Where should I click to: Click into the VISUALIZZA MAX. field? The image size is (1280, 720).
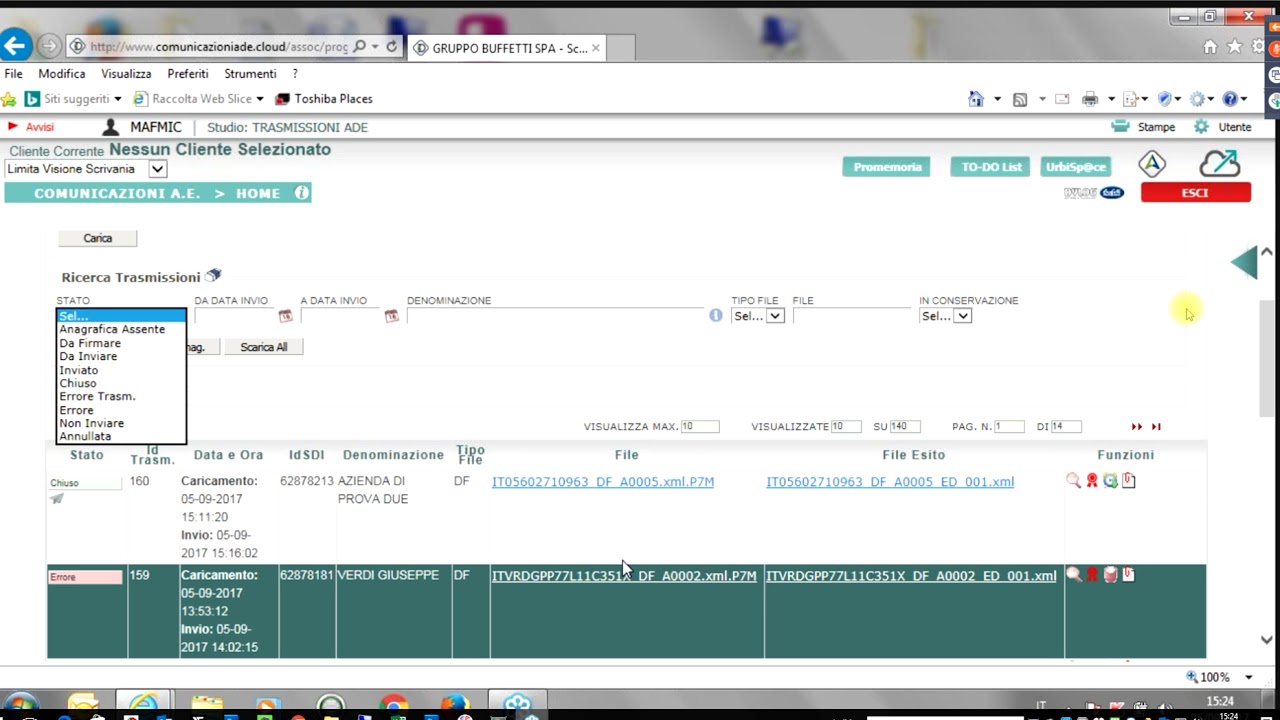[700, 427]
